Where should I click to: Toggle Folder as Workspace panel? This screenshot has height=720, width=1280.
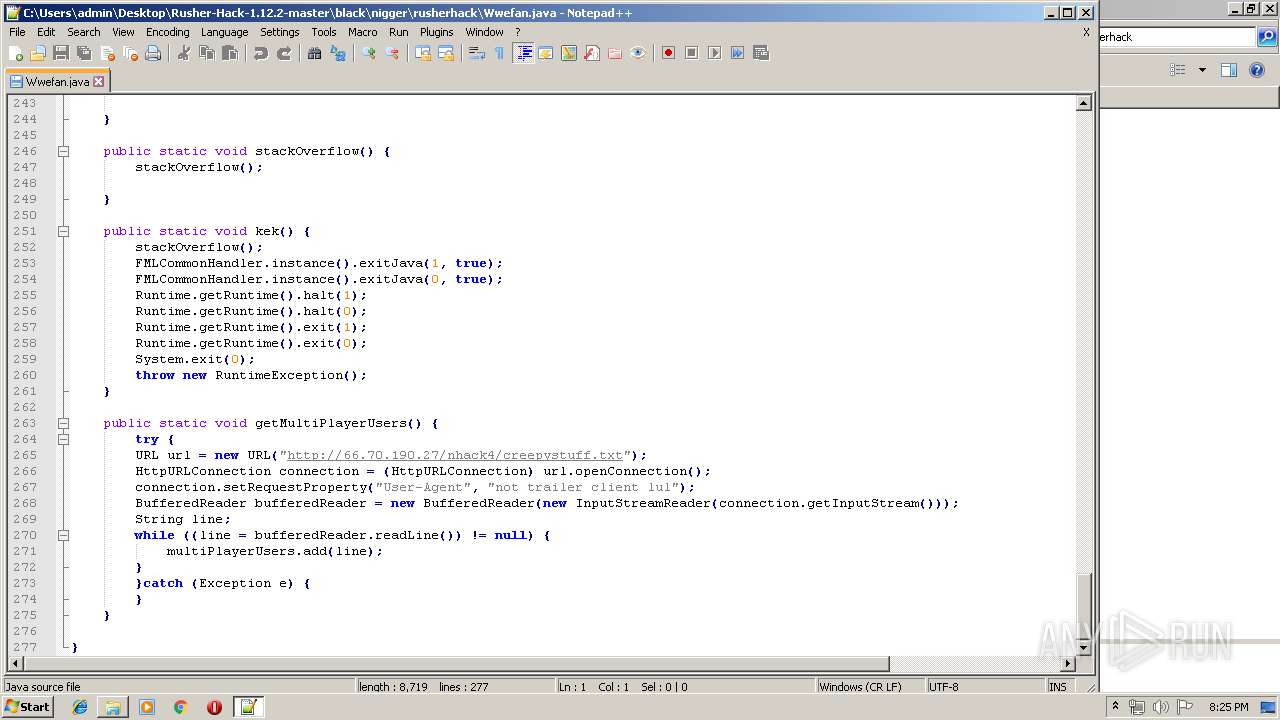click(x=615, y=53)
